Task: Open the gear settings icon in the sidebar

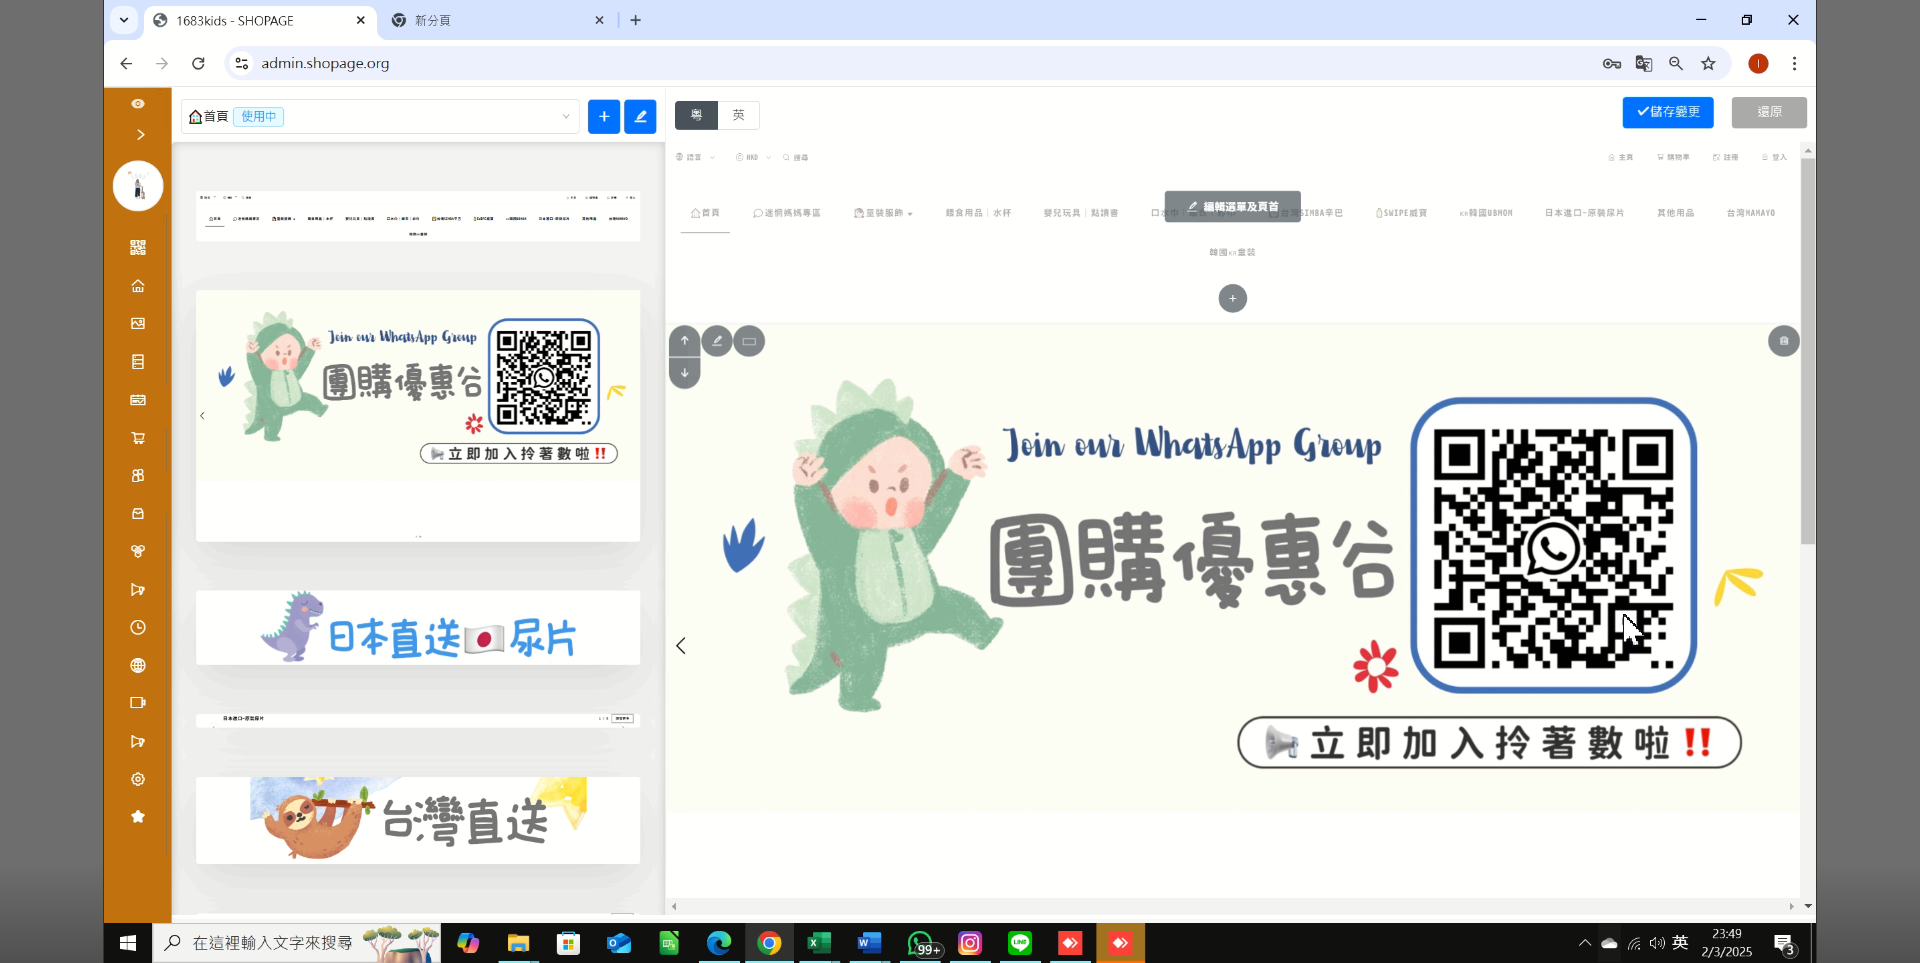Action: (138, 779)
